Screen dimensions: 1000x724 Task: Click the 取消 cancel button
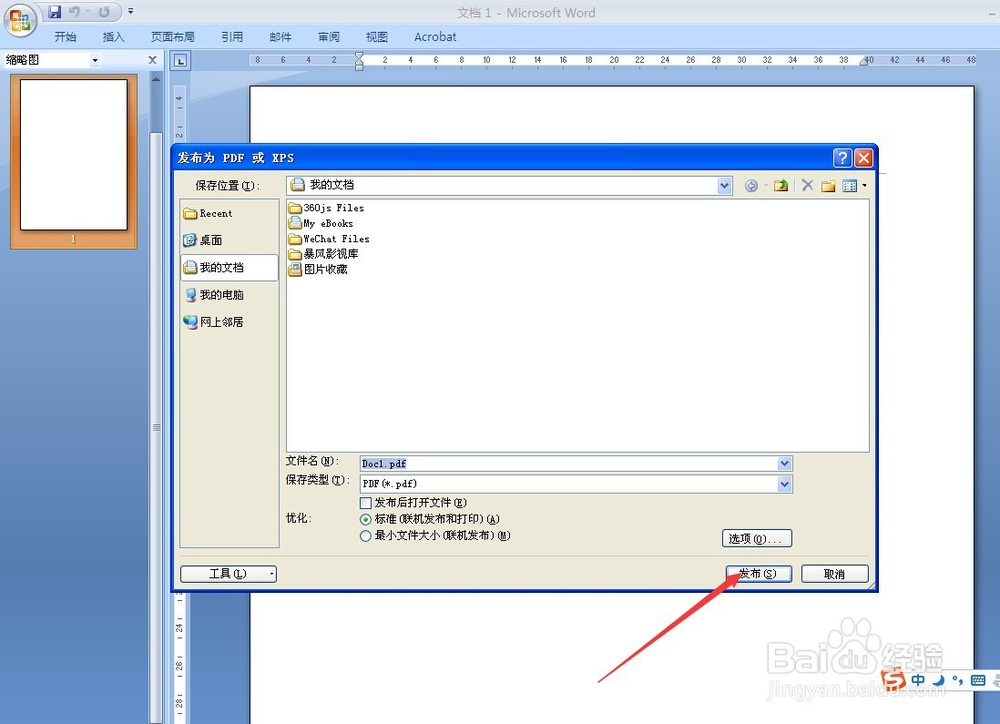(835, 574)
